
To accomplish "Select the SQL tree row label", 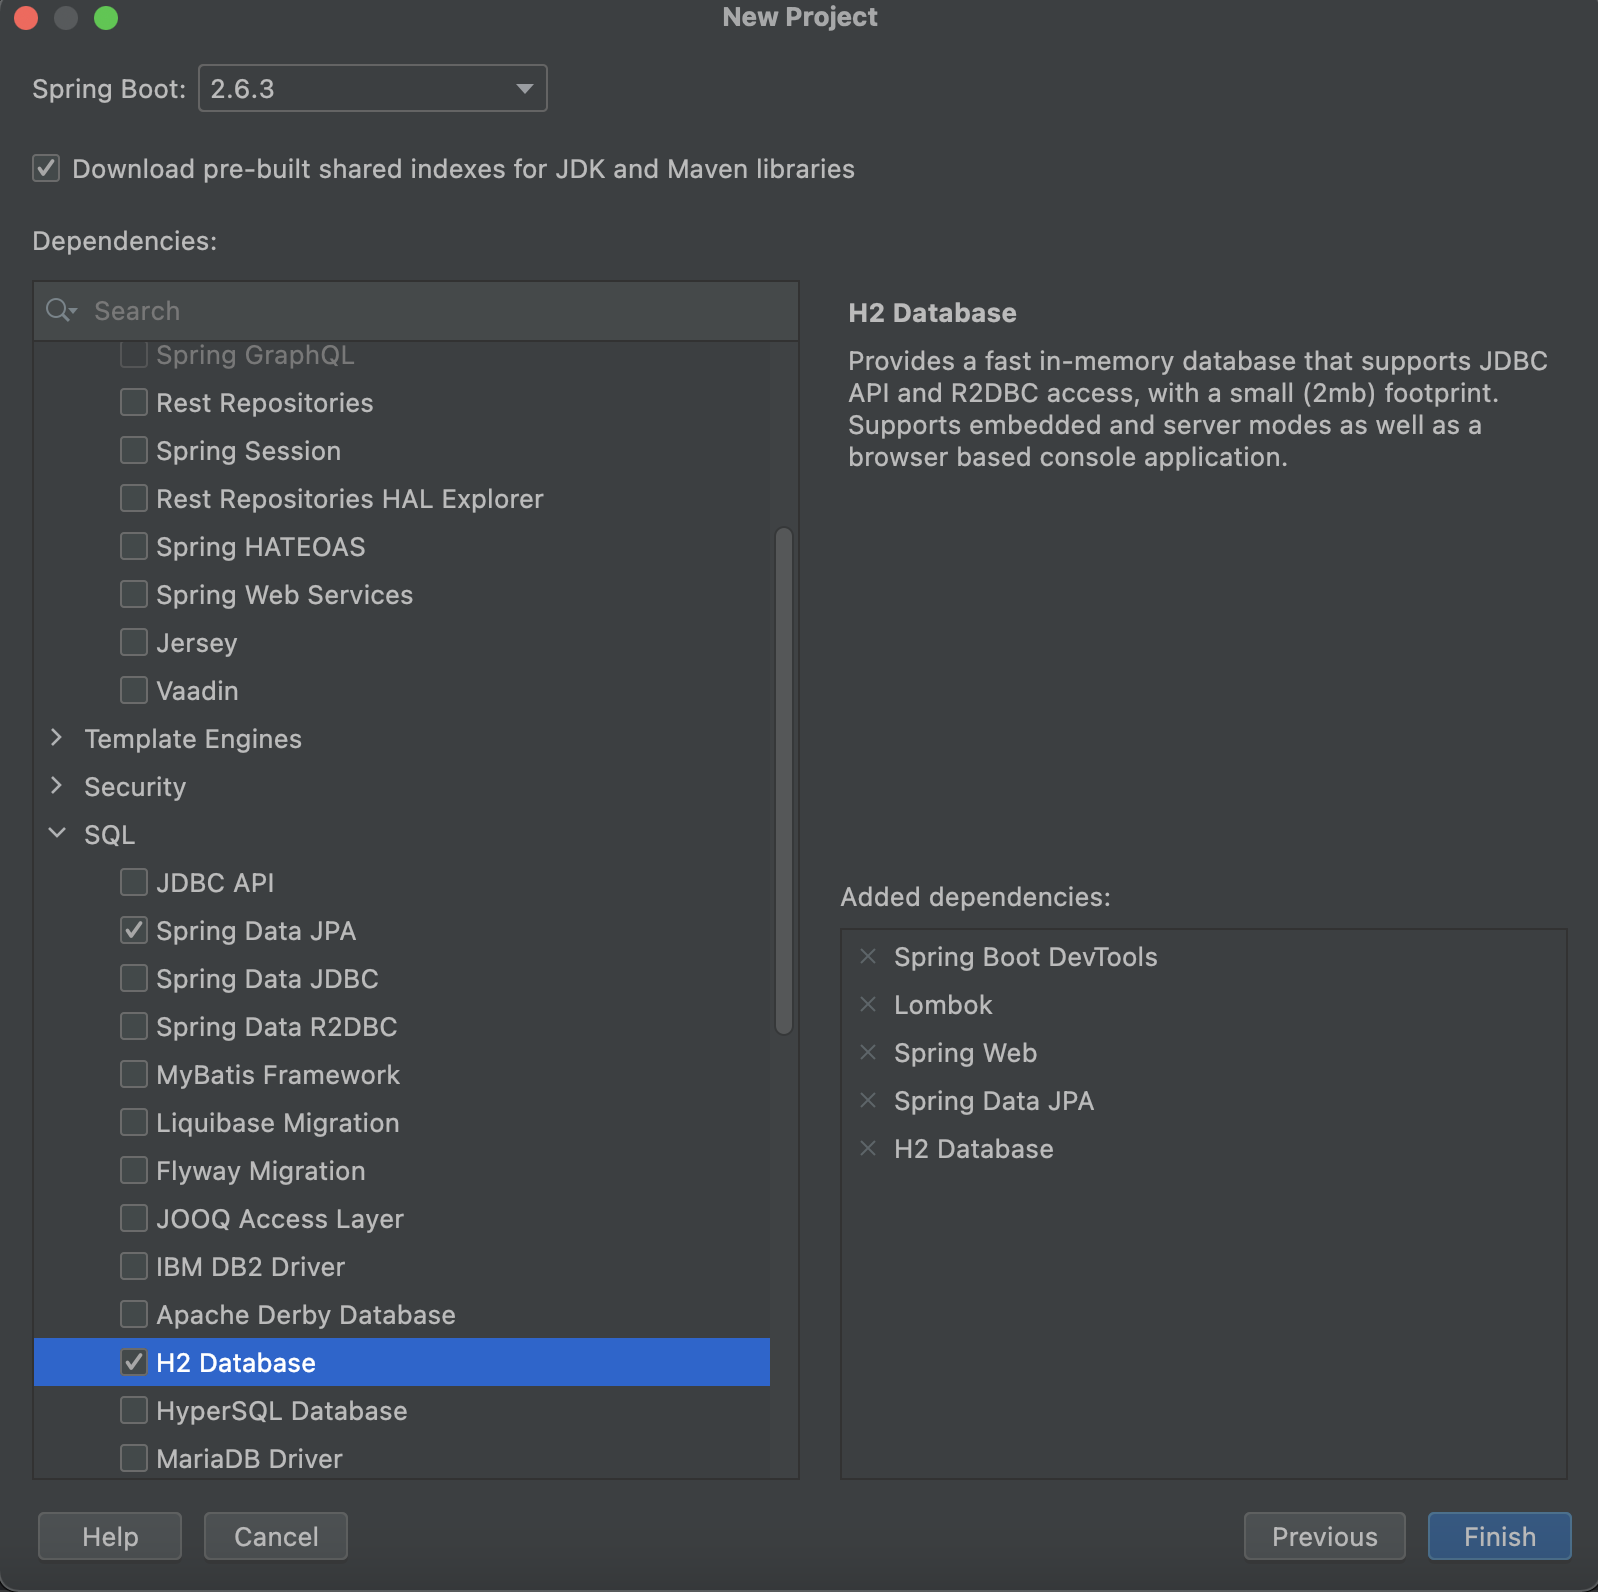I will click(x=109, y=835).
